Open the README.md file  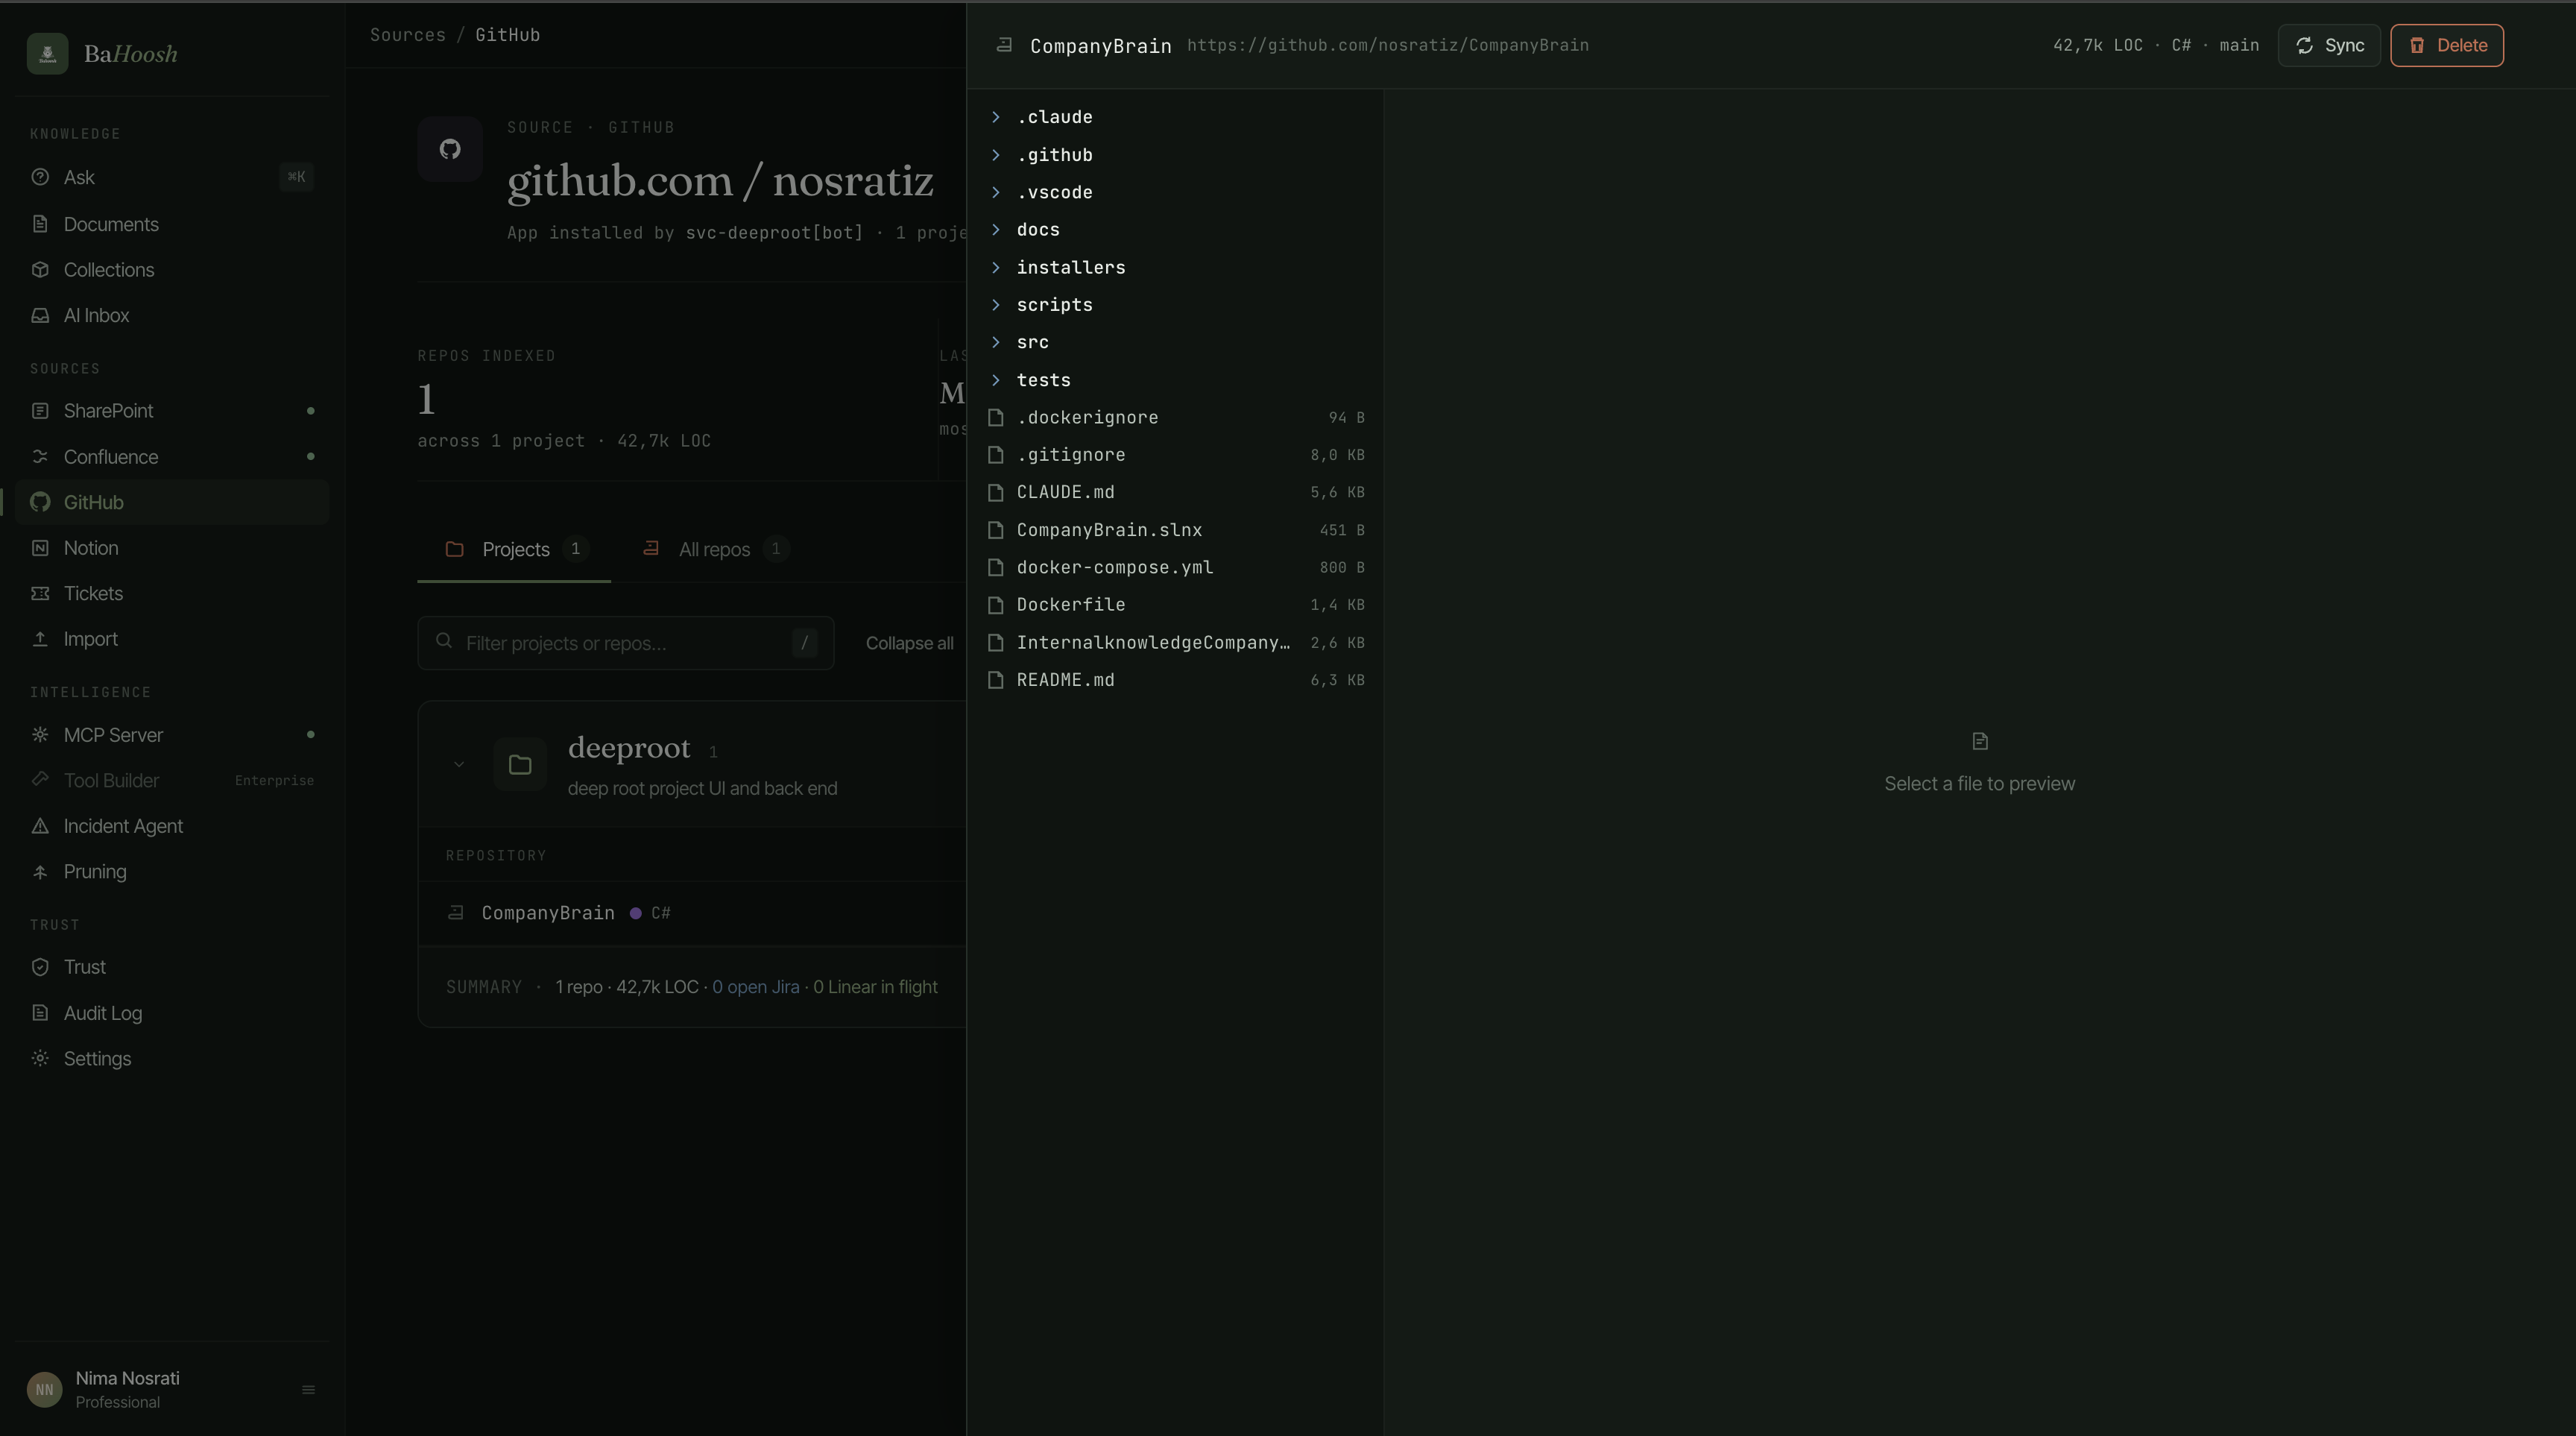1175,680
